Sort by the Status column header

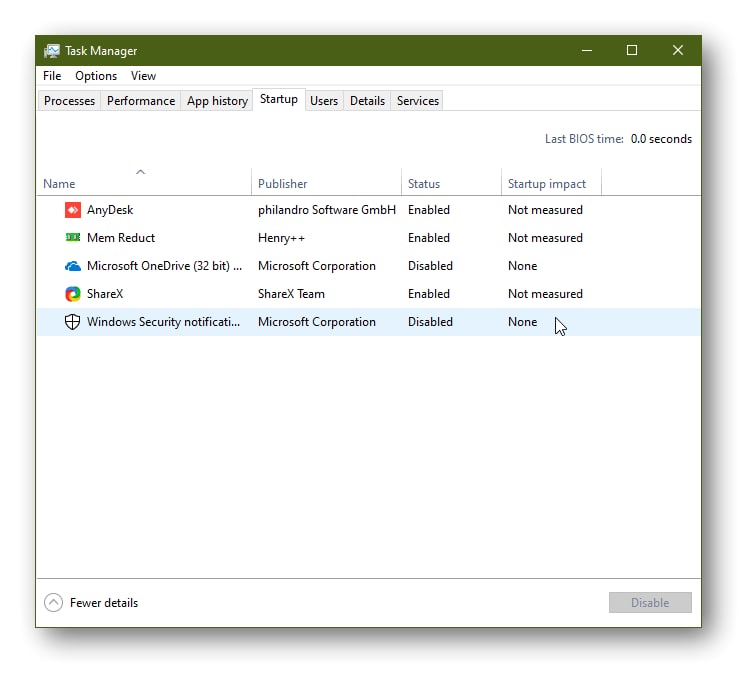pos(451,181)
